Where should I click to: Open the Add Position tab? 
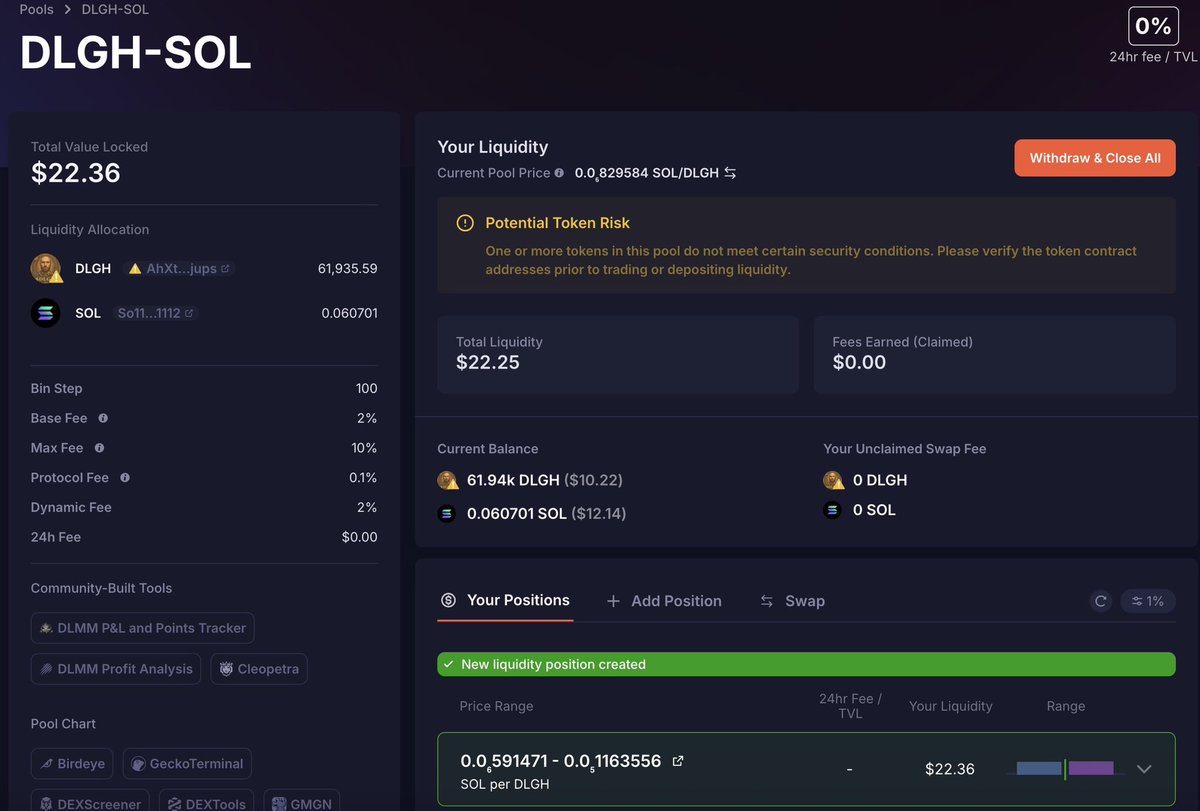pos(664,601)
